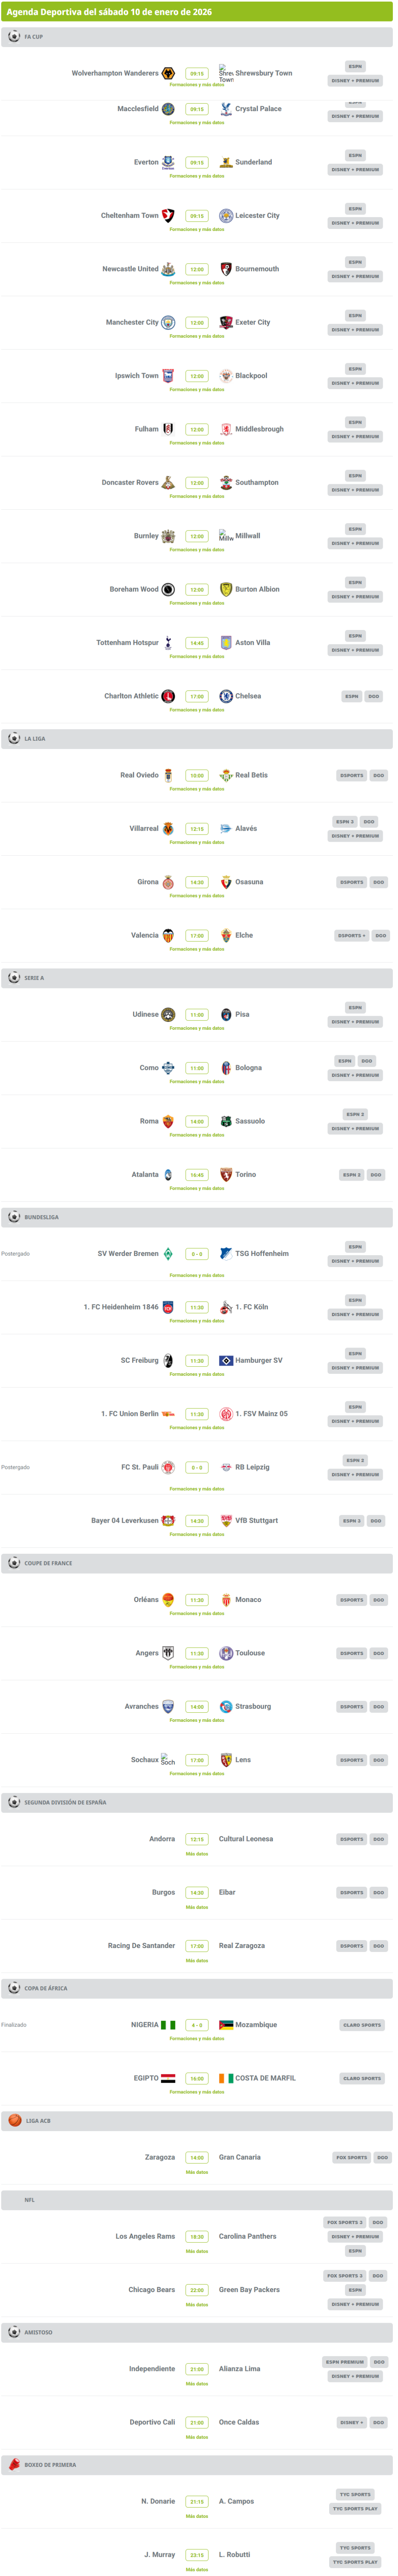The height and width of the screenshot is (2576, 398).
Task: Click the TyC Sports Play tag for Donaire fight
Action: pyautogui.click(x=355, y=2508)
